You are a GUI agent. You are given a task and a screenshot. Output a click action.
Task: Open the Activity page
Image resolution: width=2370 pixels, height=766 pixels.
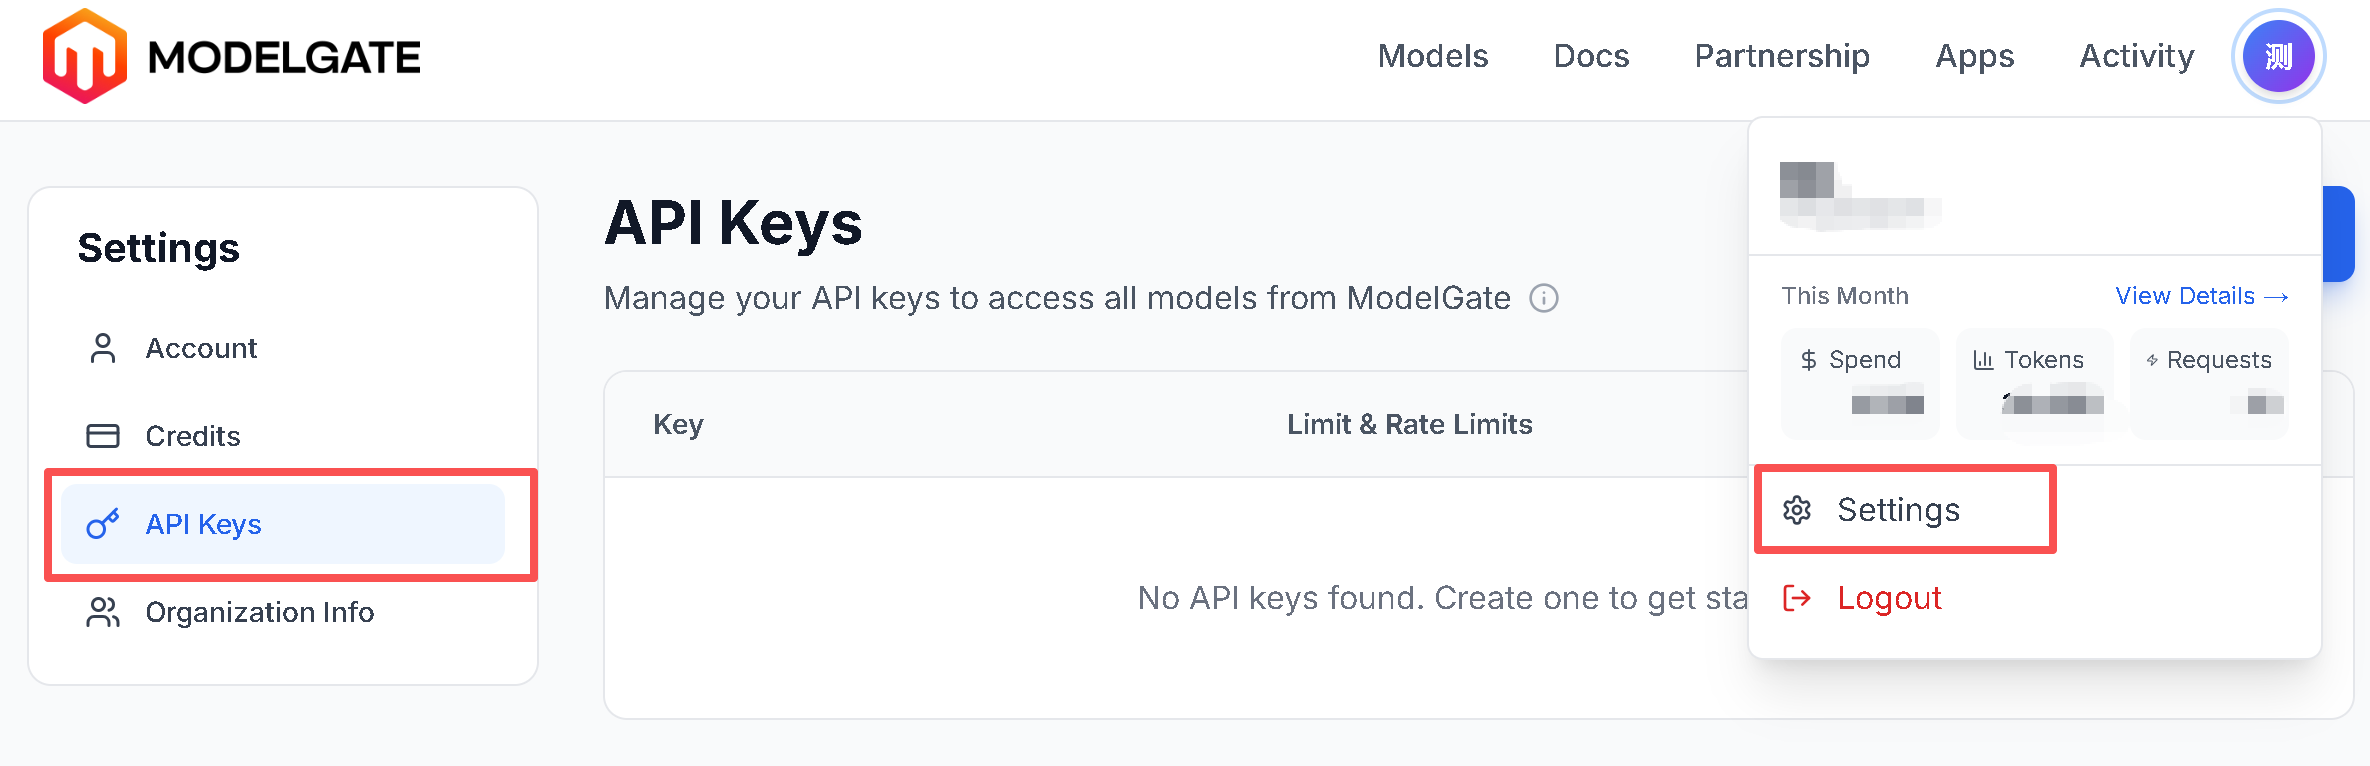coord(2136,56)
